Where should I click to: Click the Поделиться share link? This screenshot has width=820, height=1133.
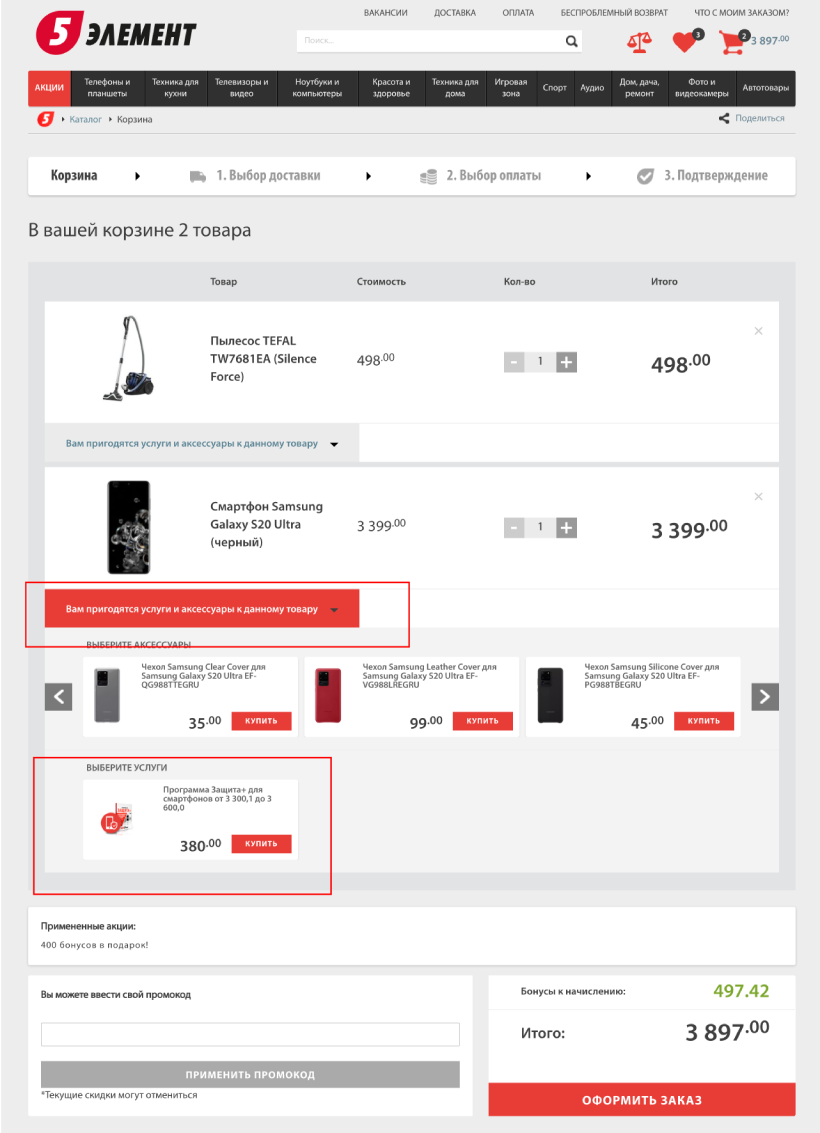pos(759,119)
